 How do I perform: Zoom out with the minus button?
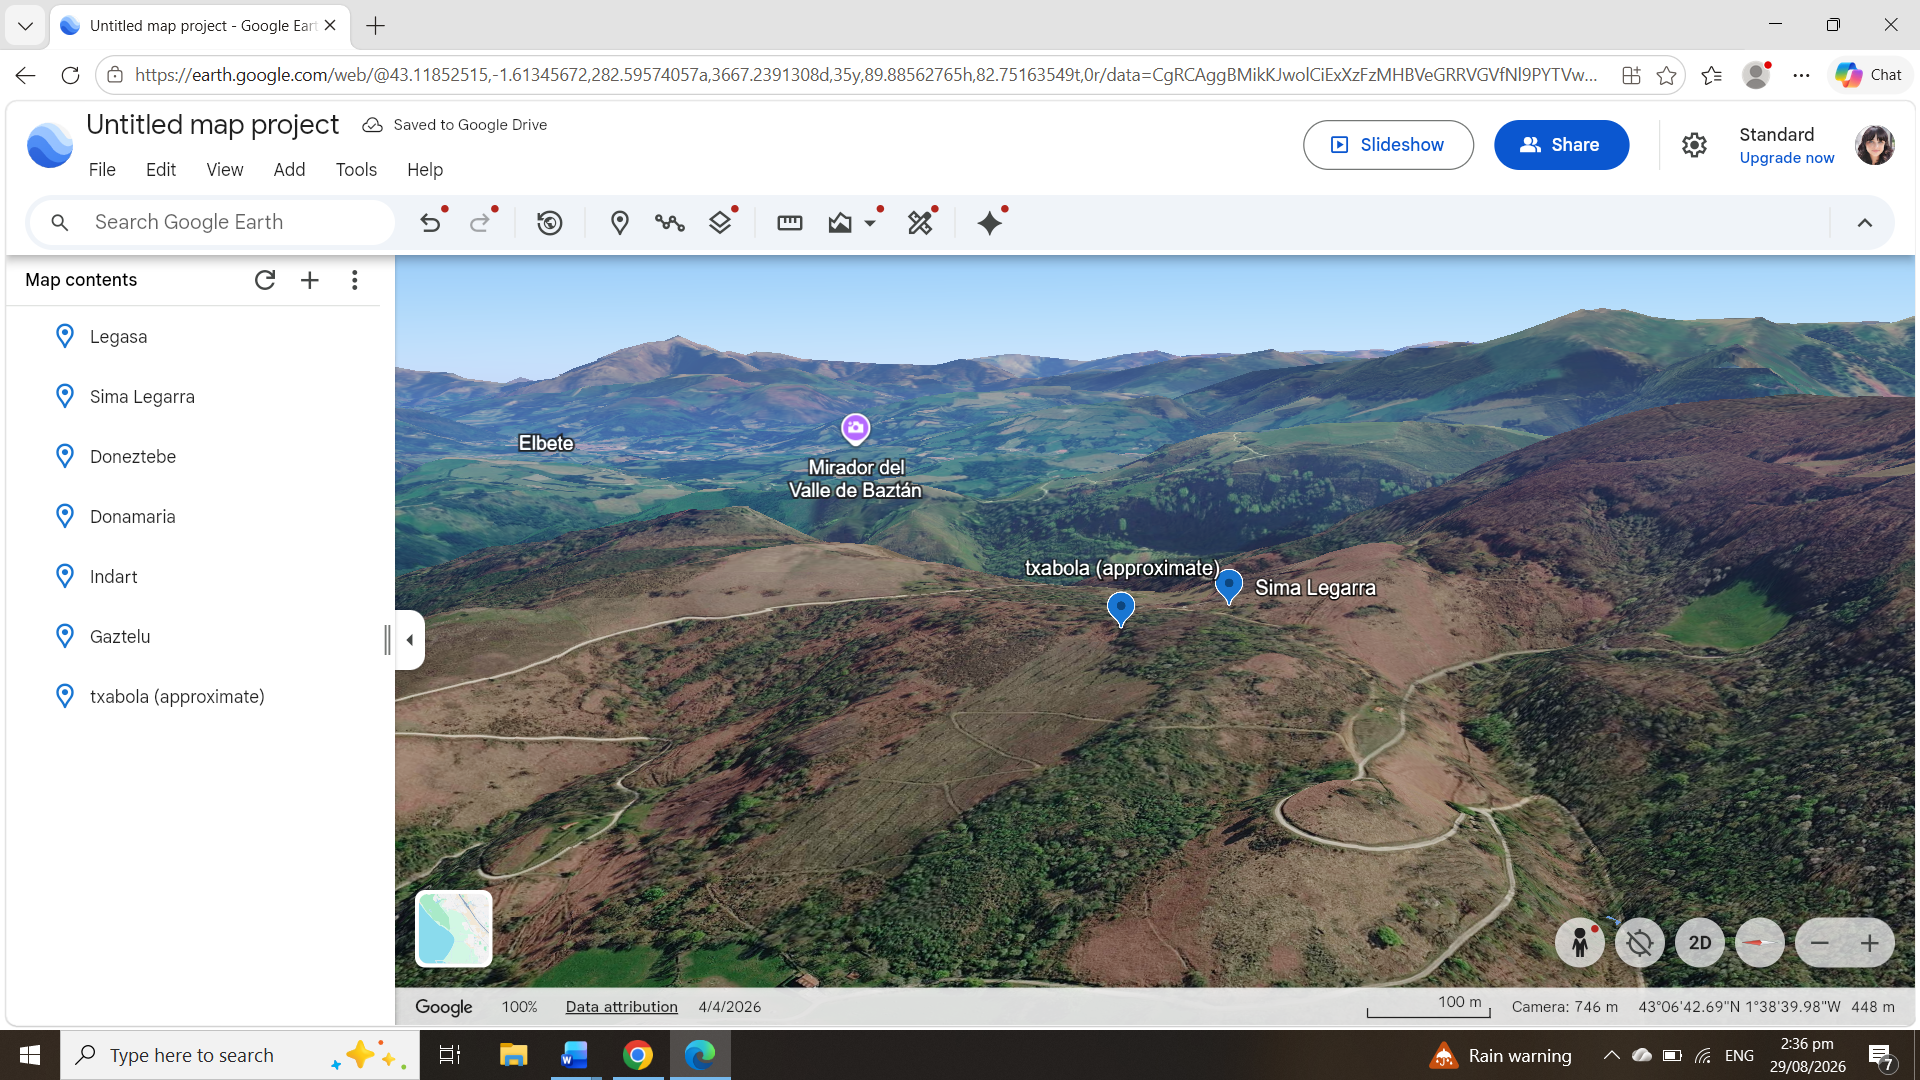click(x=1820, y=943)
